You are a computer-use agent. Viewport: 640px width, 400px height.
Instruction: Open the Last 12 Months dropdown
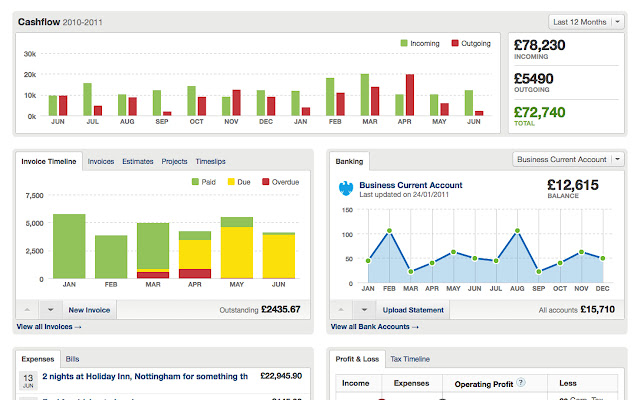pos(586,21)
